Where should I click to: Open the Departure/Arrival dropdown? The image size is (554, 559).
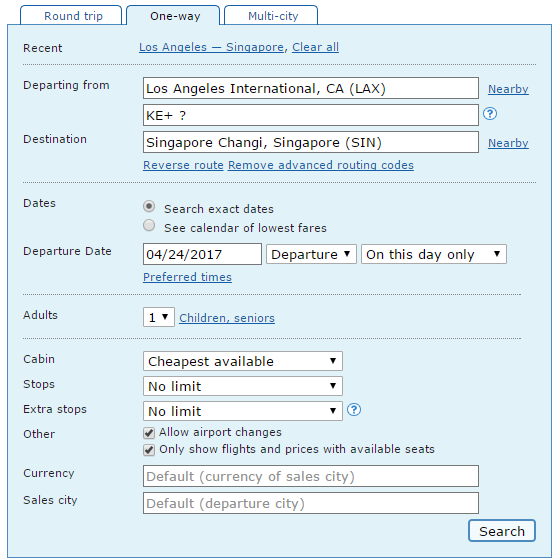311,254
